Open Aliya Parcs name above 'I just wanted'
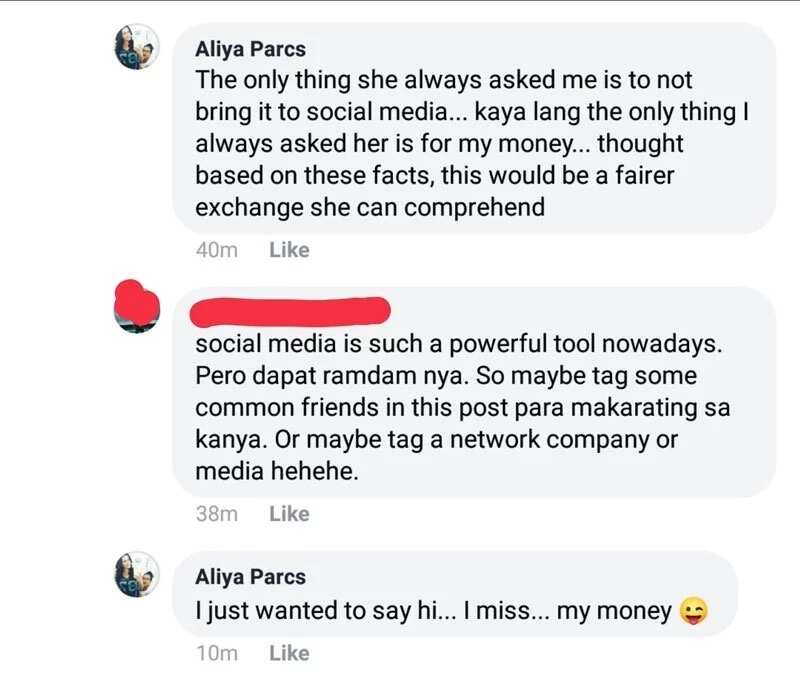 pyautogui.click(x=251, y=577)
